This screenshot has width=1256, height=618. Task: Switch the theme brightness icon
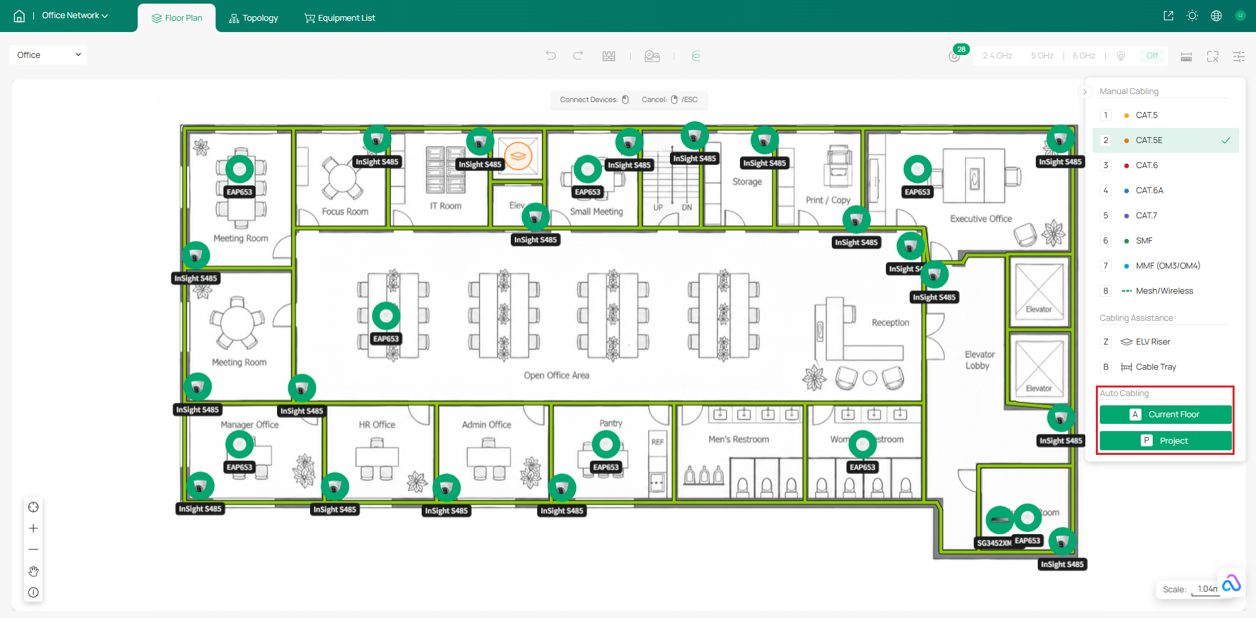pos(1192,16)
